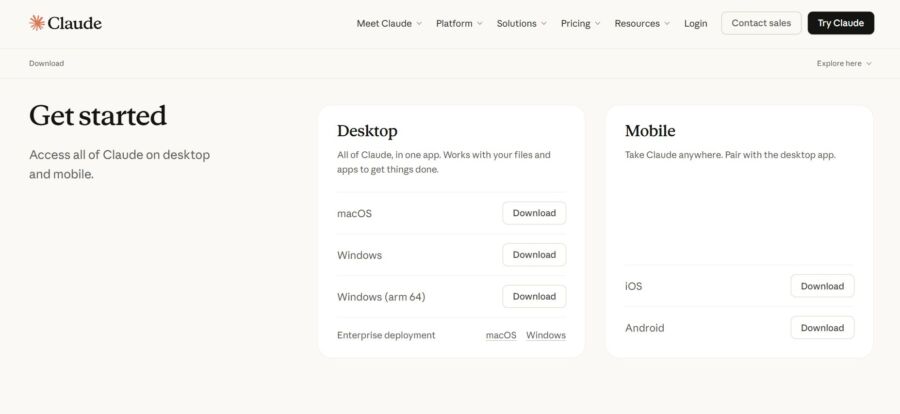Click the Contact sales button

tap(761, 23)
